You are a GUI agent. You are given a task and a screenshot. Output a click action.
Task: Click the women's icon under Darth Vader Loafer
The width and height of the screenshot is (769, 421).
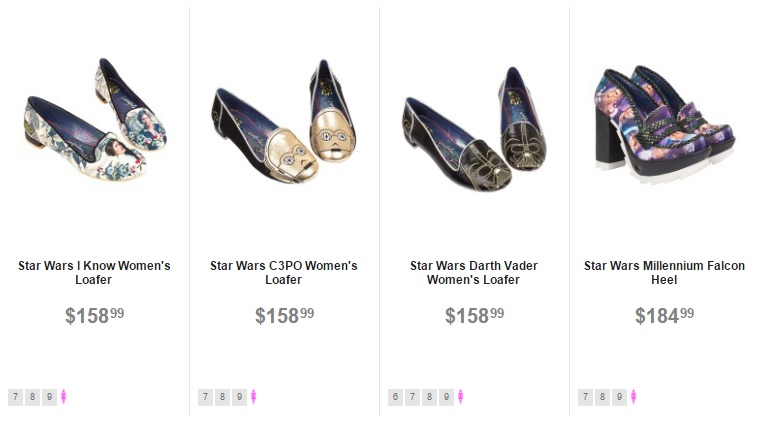(x=461, y=397)
